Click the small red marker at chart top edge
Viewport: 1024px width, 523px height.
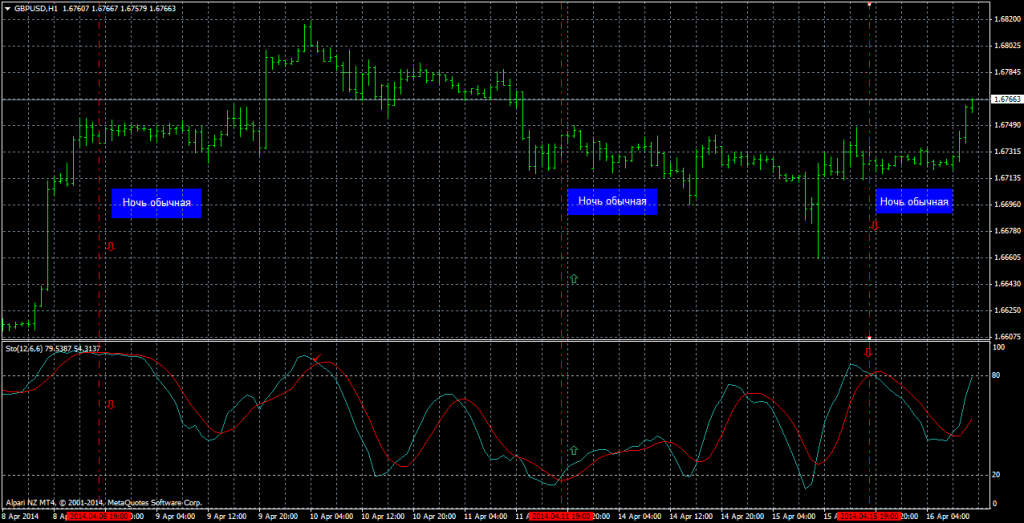tap(869, 3)
